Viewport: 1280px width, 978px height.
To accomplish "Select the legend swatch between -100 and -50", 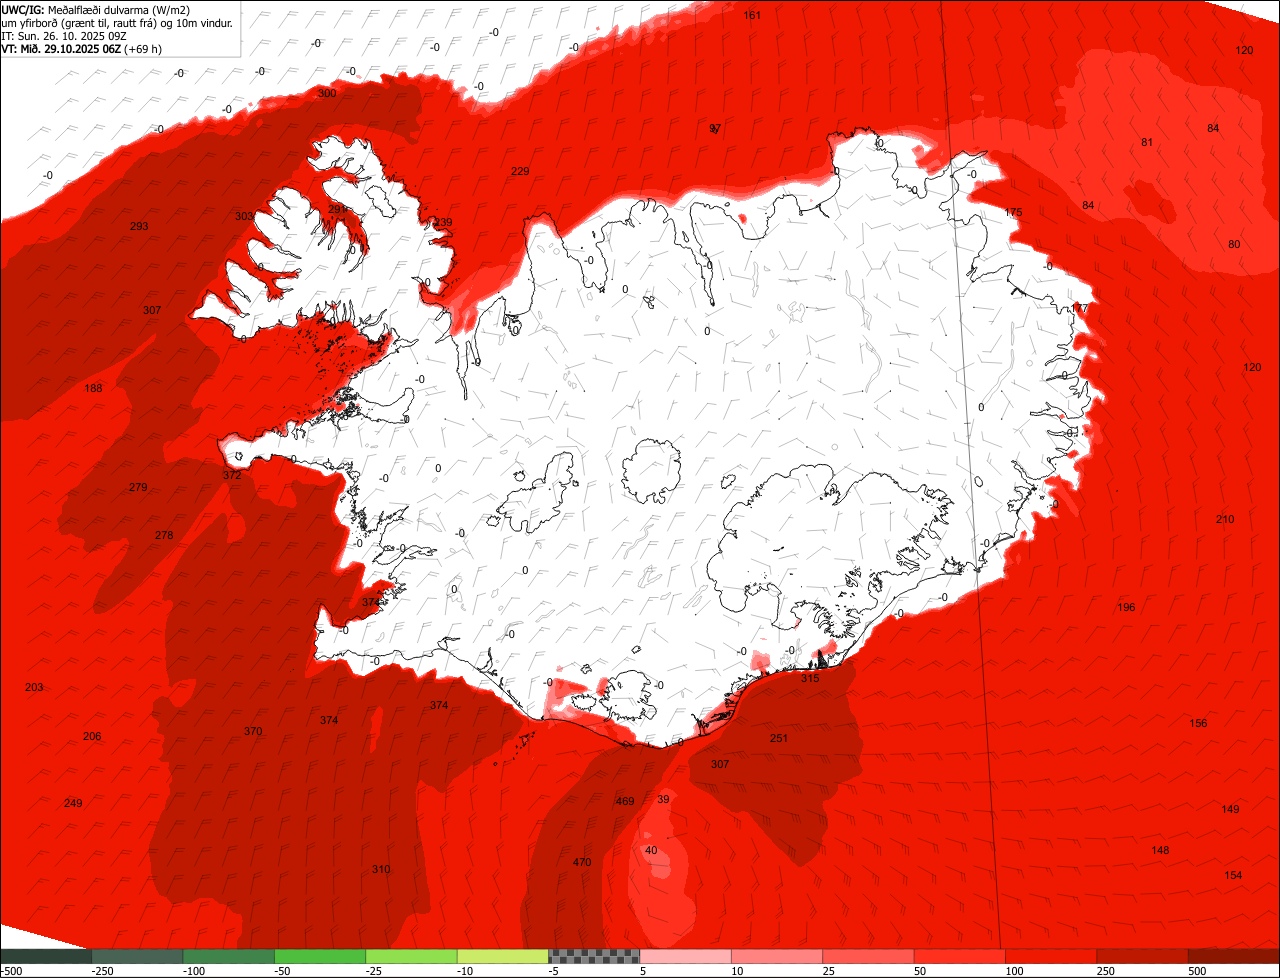I will pyautogui.click(x=229, y=956).
